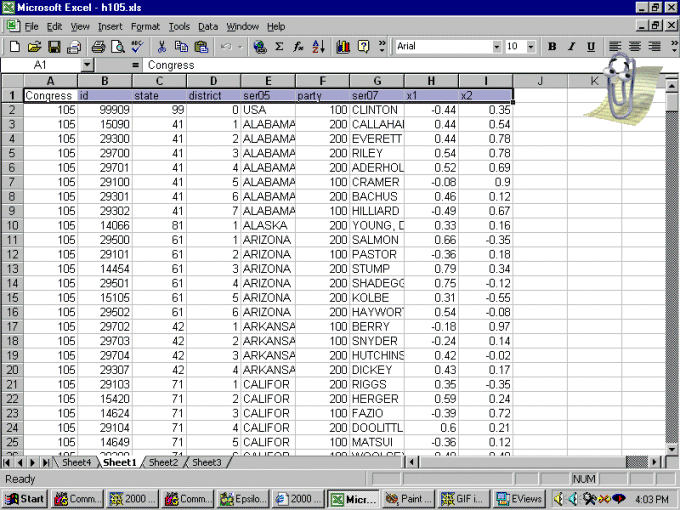The height and width of the screenshot is (510, 680).
Task: Click the AutoSum sigma icon
Action: pos(279,47)
